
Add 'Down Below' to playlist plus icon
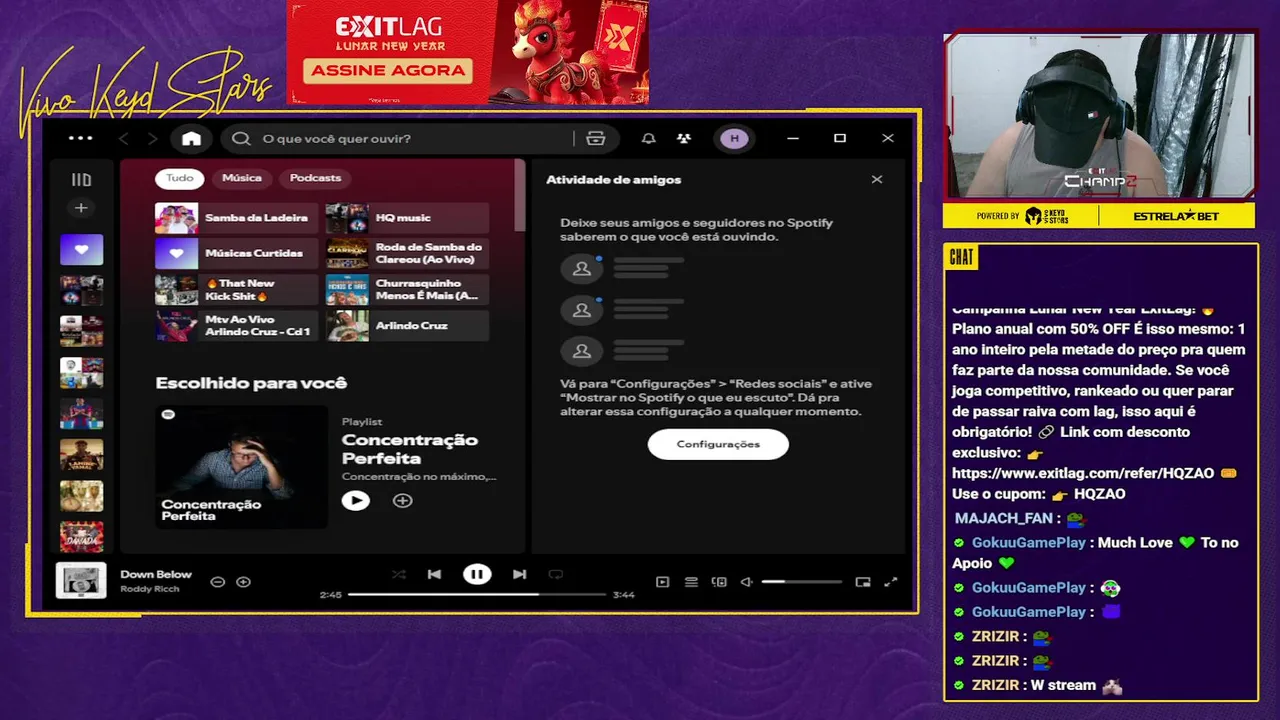(x=243, y=582)
